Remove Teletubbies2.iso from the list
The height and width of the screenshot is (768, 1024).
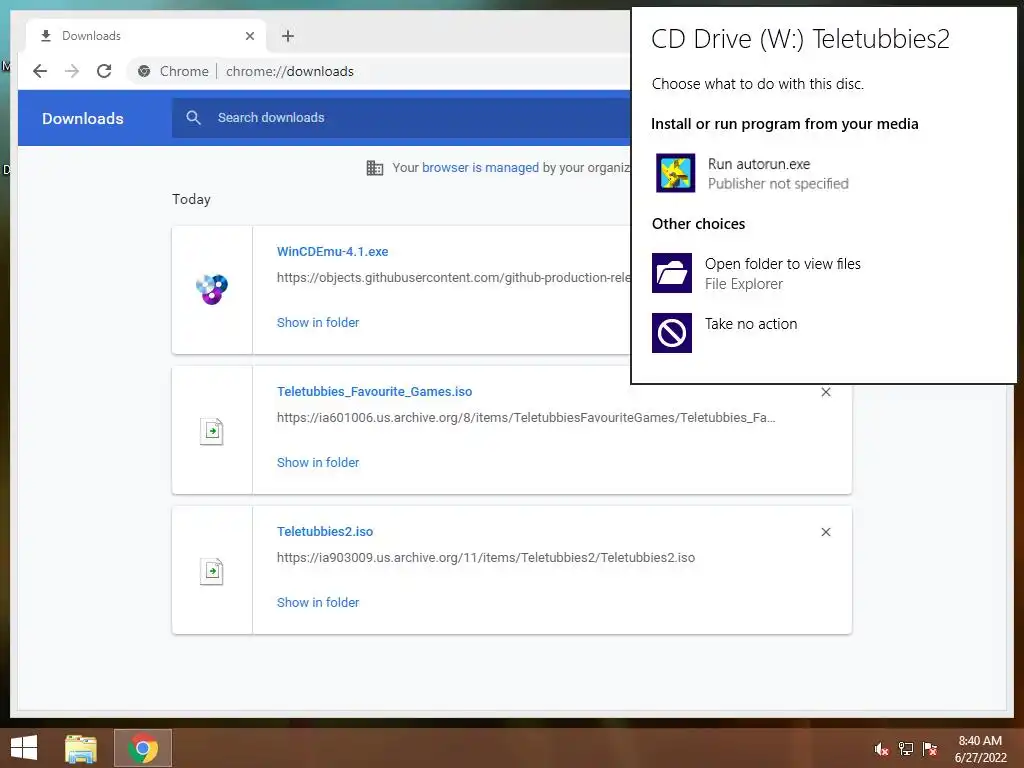pos(826,532)
